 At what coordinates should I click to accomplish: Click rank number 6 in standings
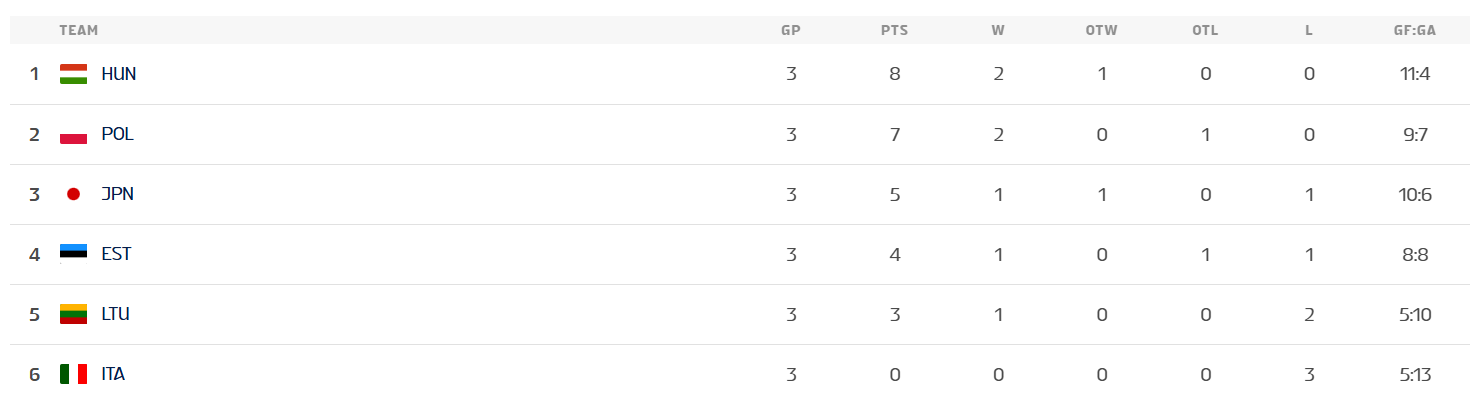[x=34, y=374]
